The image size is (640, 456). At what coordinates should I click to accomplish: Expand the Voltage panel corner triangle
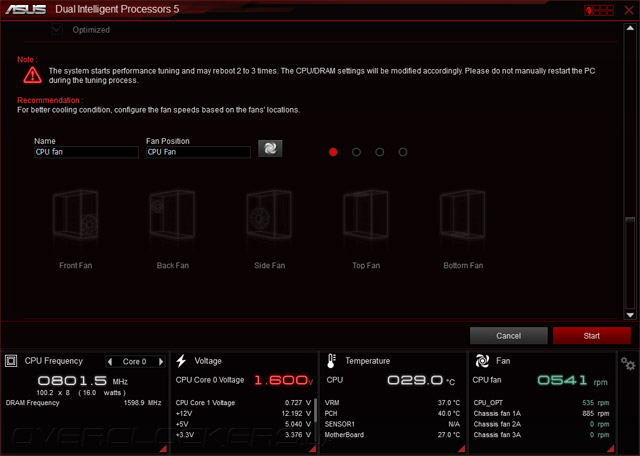pos(313,449)
